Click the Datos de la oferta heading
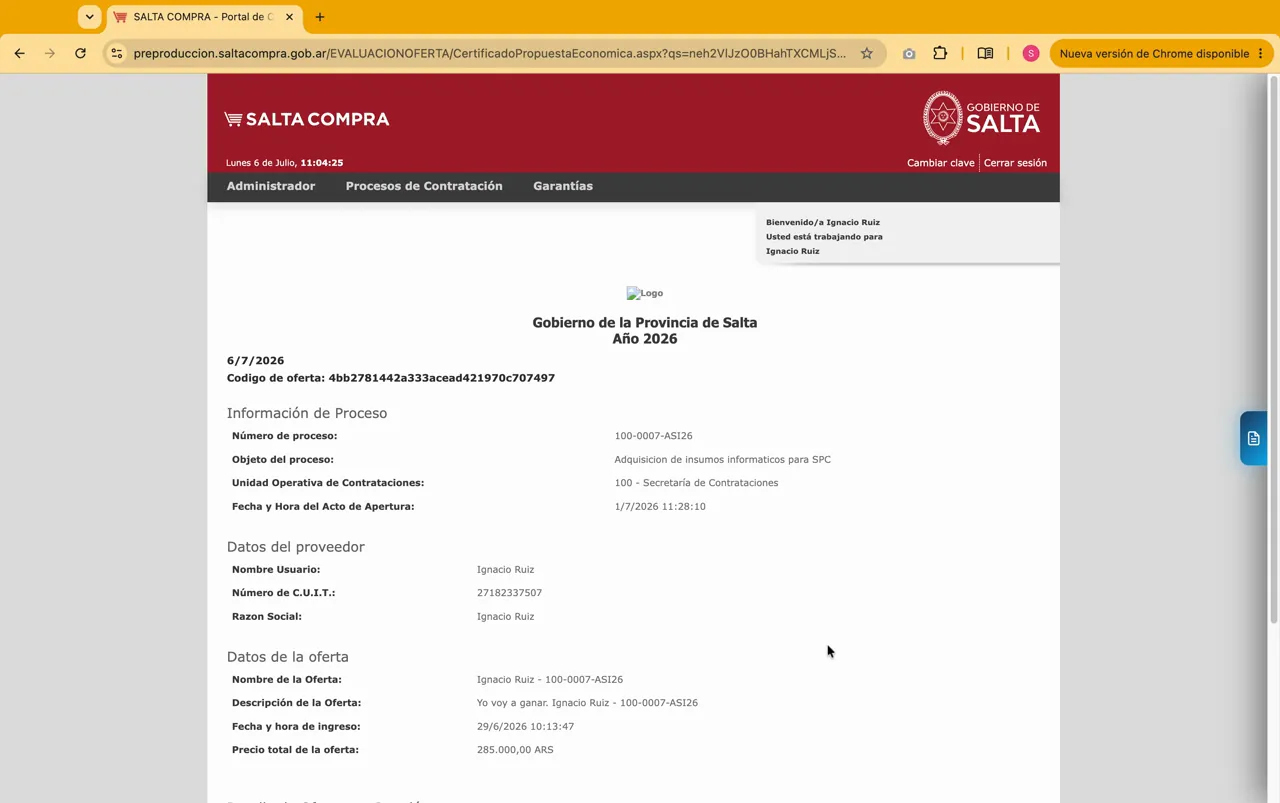Screen dimensions: 1280x803 [288, 657]
